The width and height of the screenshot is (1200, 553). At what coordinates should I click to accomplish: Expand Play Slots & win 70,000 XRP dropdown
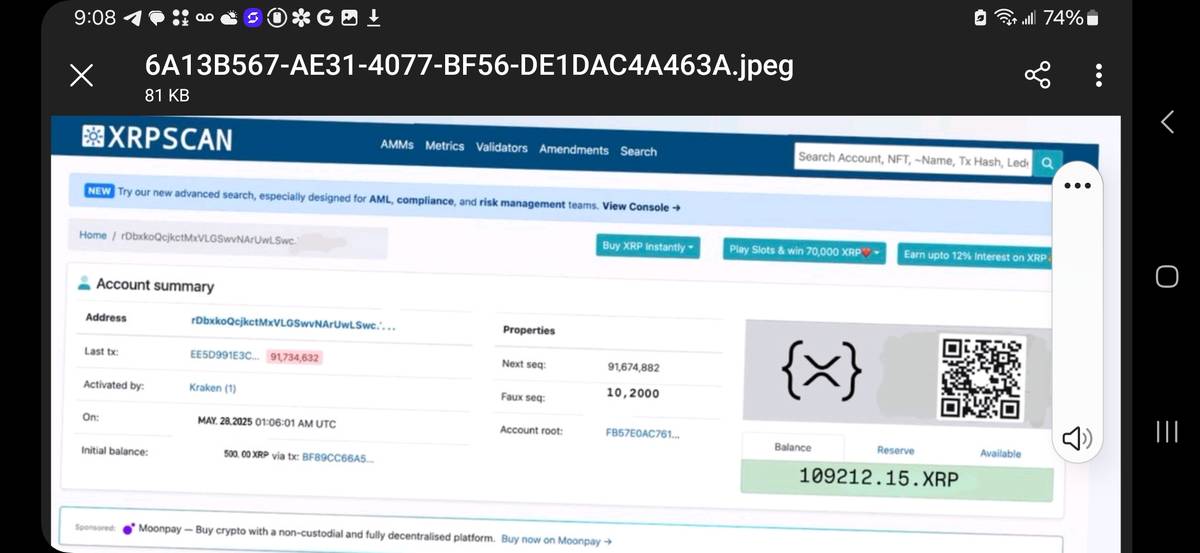click(804, 251)
